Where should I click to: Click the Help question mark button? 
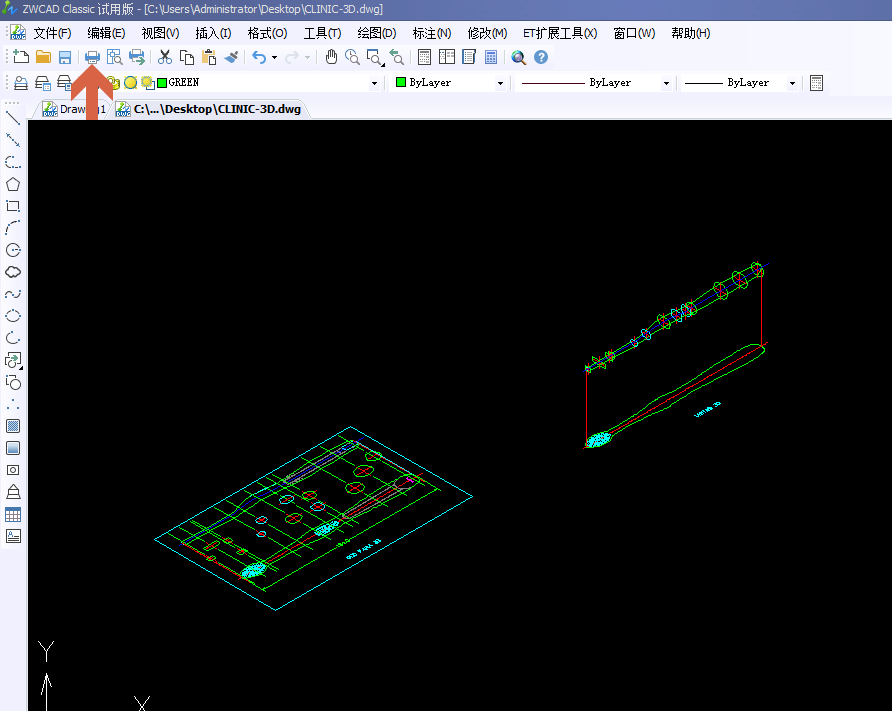click(541, 57)
